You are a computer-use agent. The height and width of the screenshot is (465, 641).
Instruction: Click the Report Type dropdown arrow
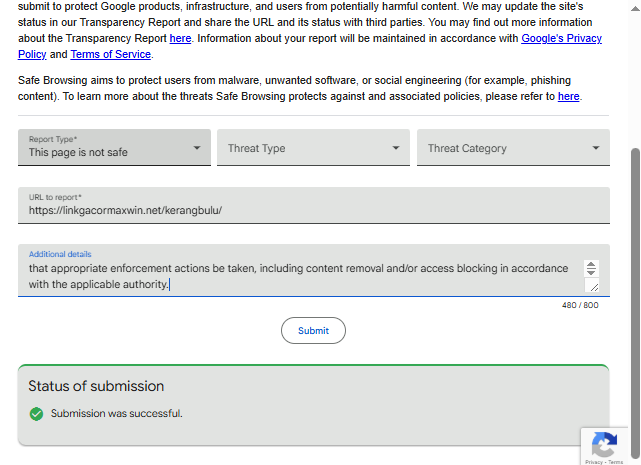pos(197,148)
